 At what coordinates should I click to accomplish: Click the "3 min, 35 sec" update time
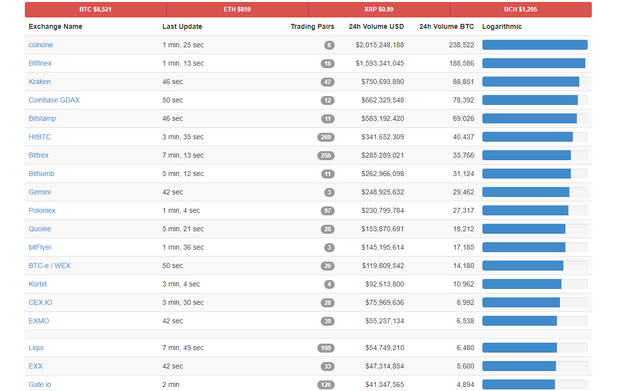pos(183,137)
